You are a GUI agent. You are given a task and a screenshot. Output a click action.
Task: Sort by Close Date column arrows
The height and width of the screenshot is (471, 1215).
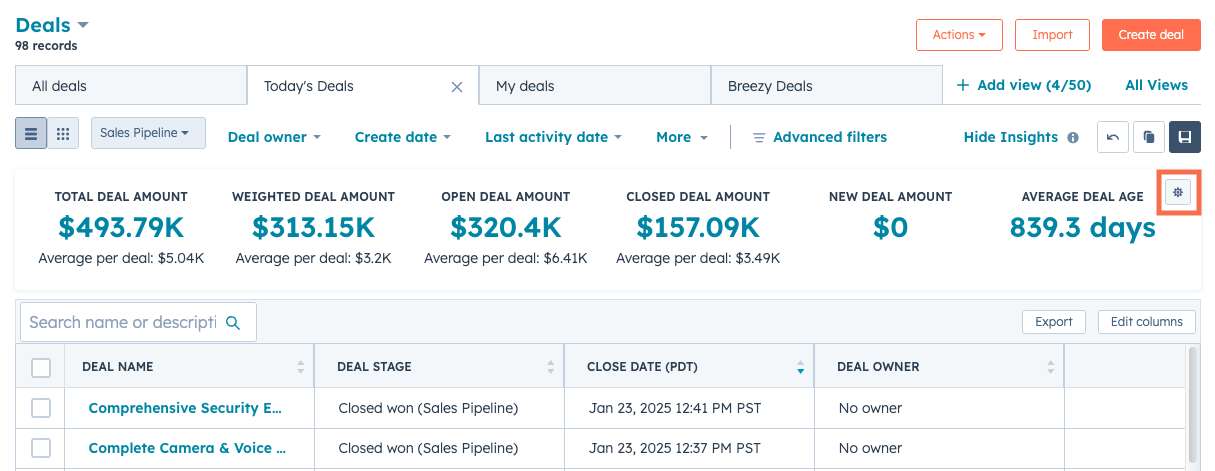coord(799,367)
